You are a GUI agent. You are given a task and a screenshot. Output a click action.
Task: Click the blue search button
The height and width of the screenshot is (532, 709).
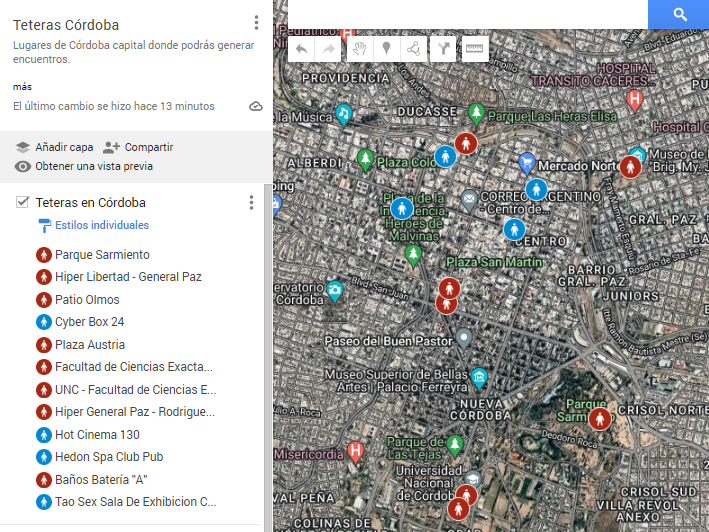point(679,14)
